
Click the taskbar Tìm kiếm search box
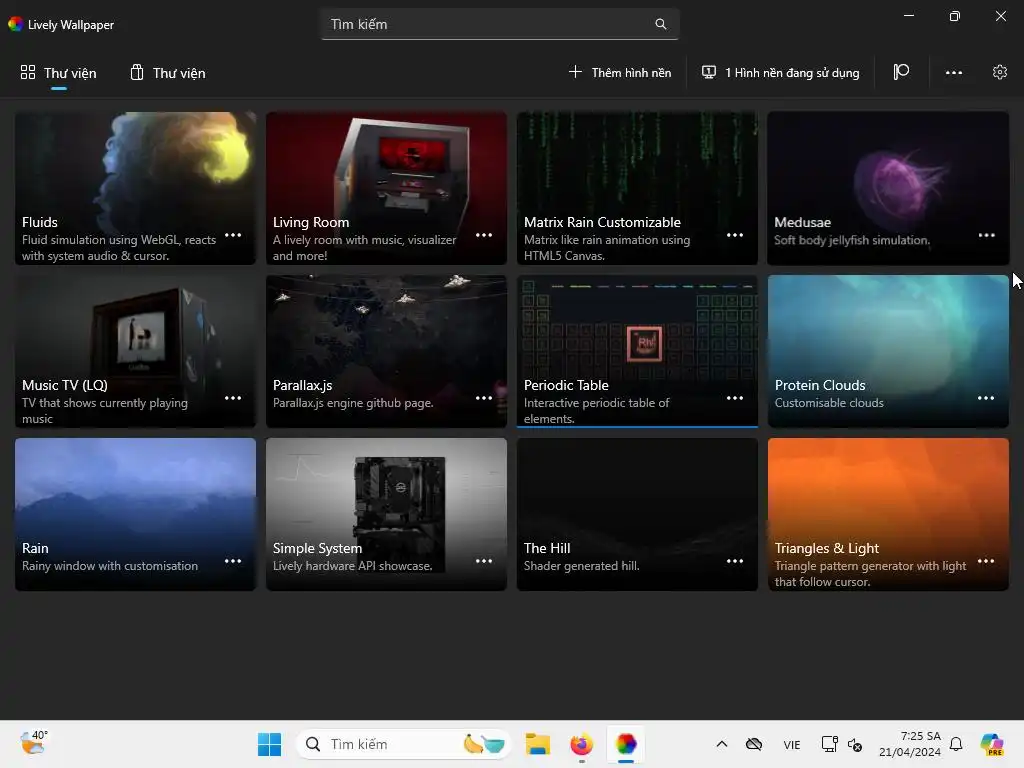click(x=403, y=744)
